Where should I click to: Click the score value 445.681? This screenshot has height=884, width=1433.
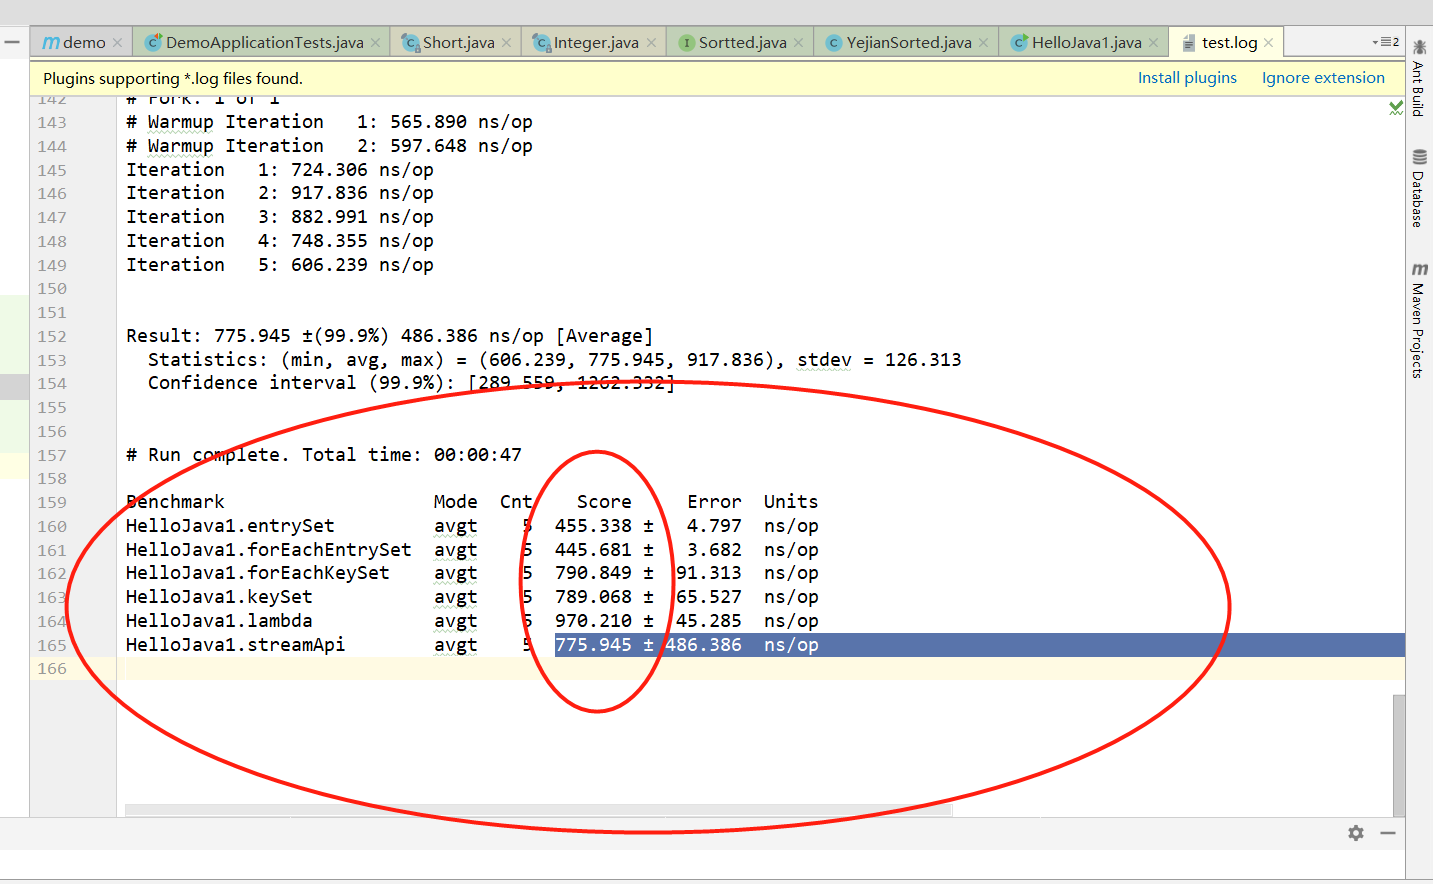click(x=593, y=550)
